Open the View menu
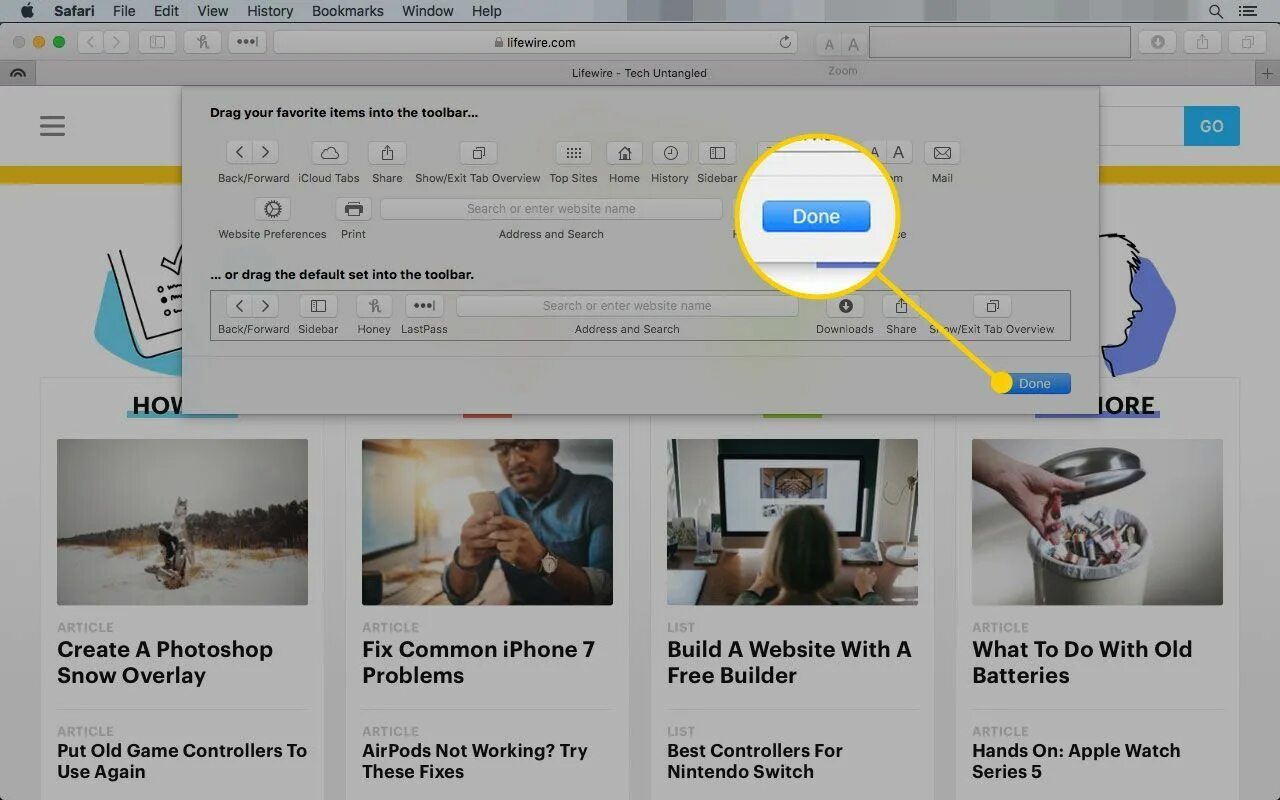The height and width of the screenshot is (800, 1280). click(x=213, y=11)
